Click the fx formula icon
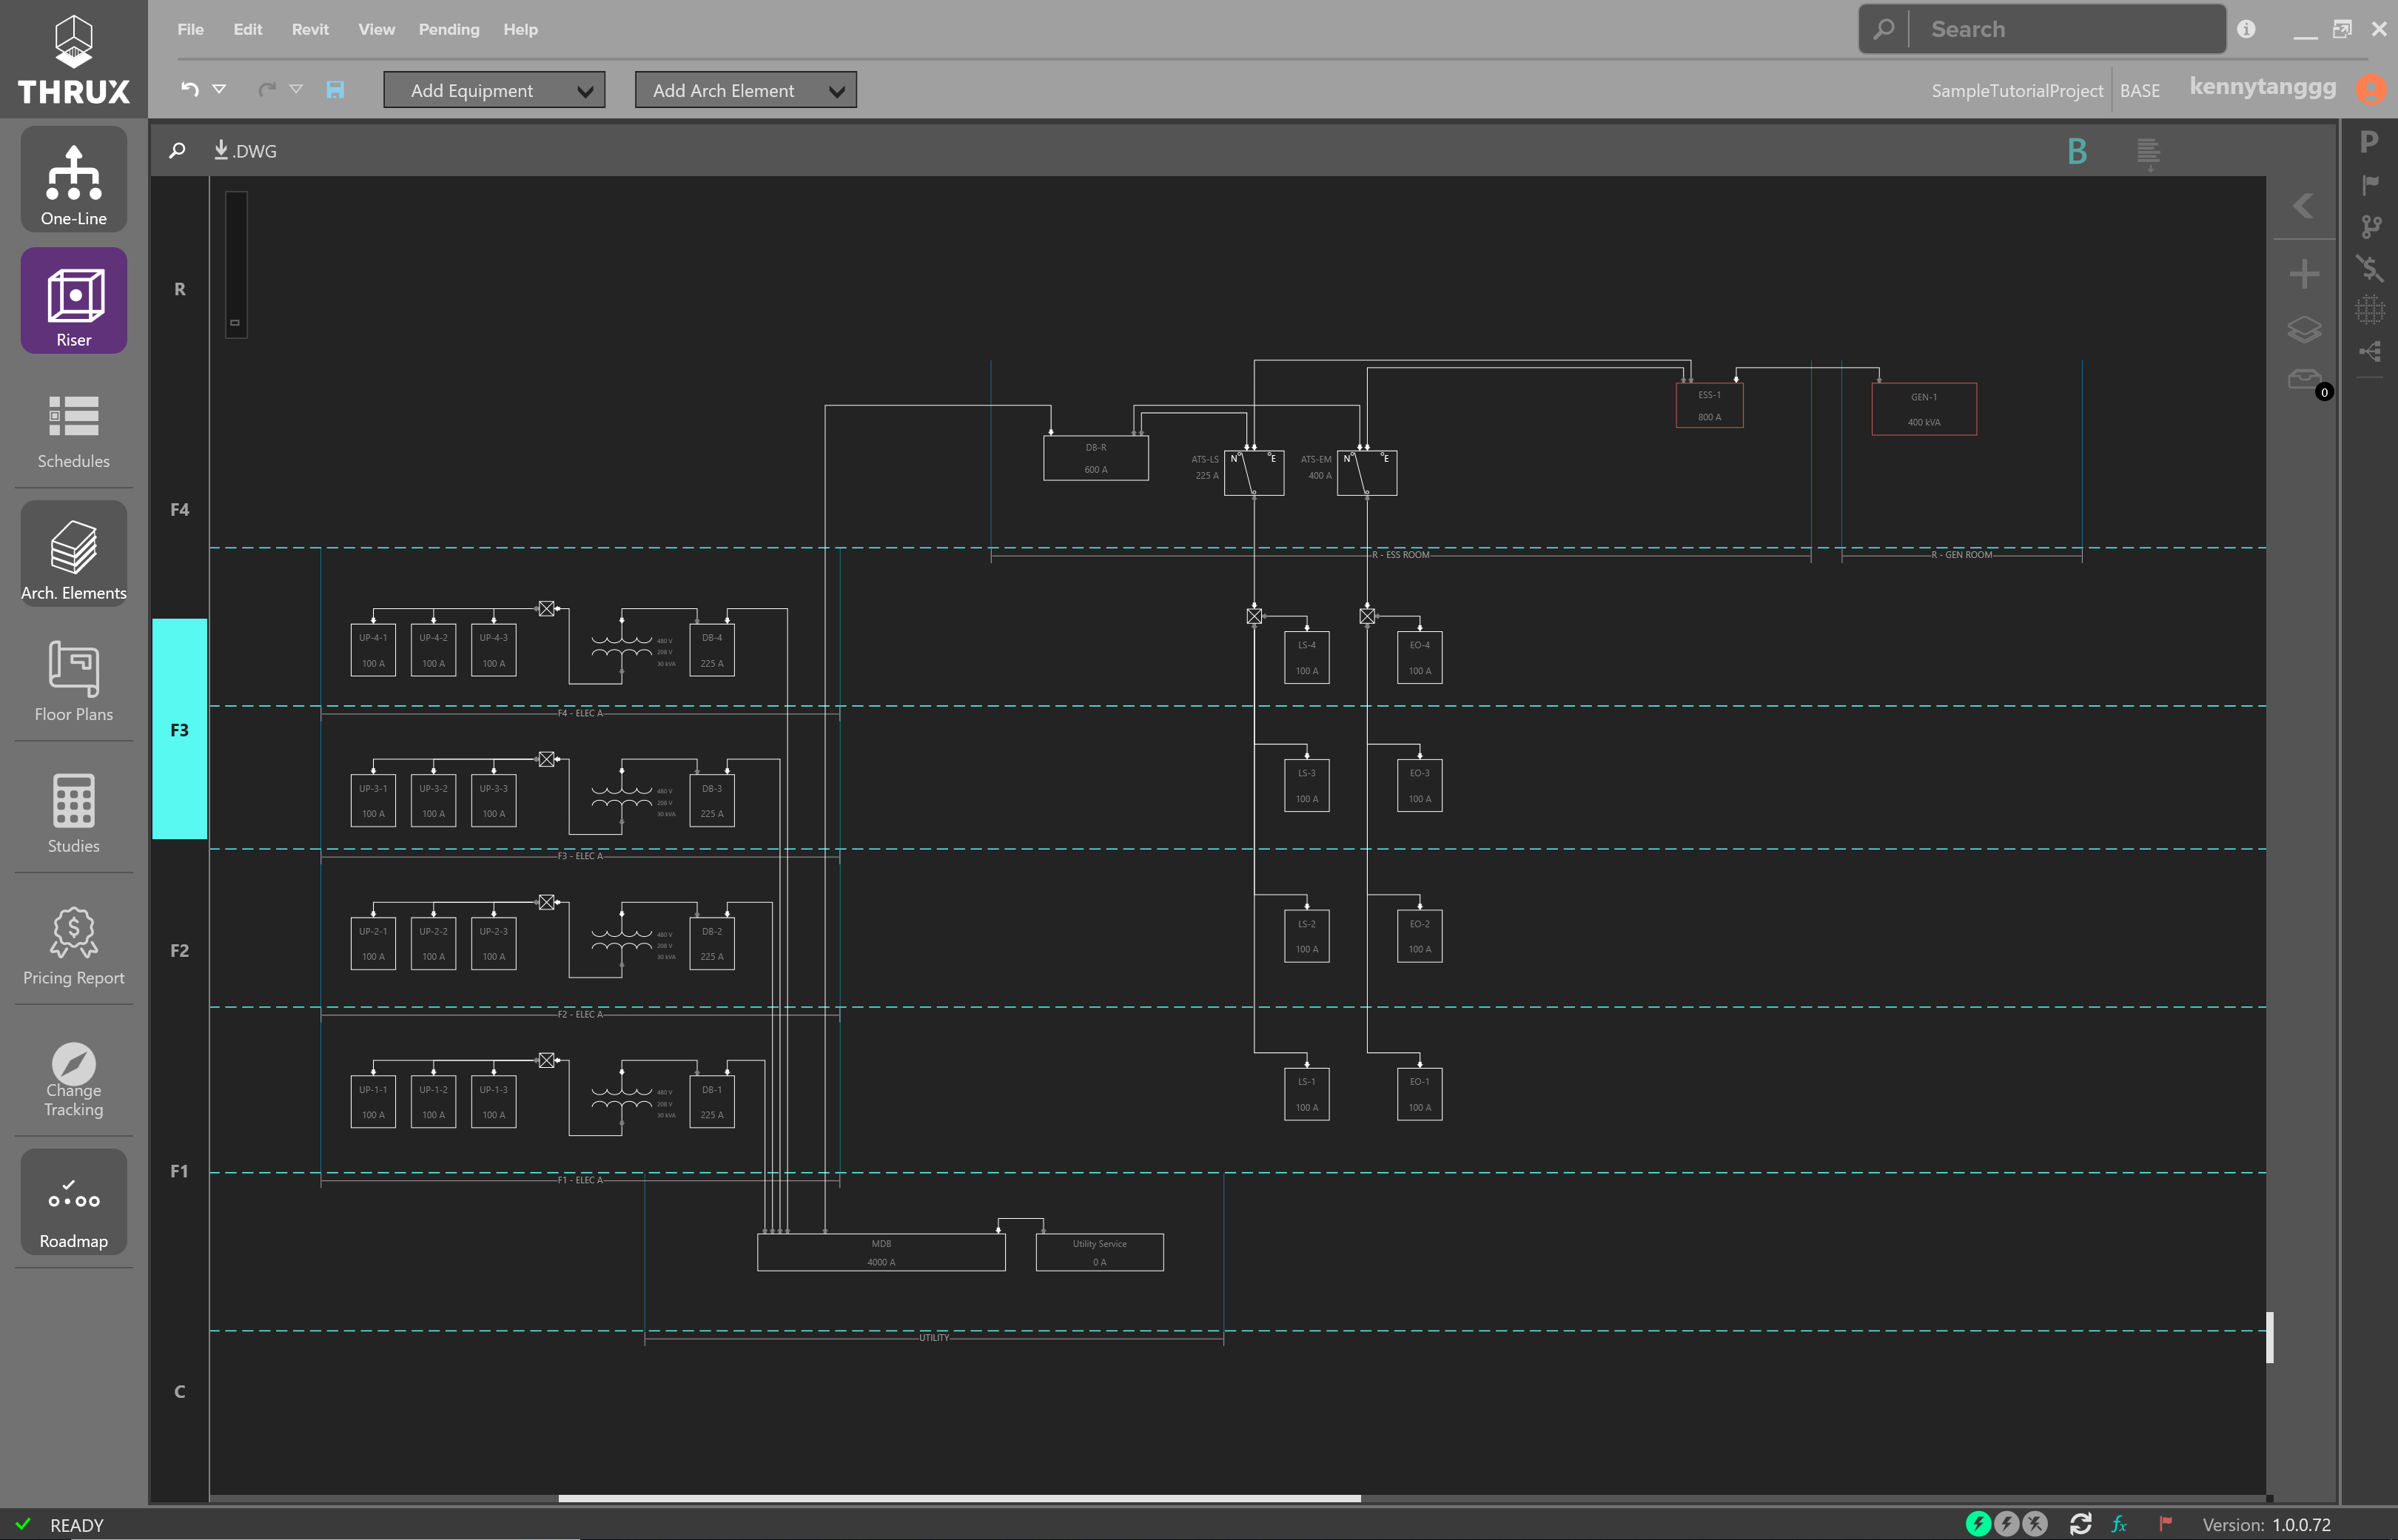 point(2119,1524)
